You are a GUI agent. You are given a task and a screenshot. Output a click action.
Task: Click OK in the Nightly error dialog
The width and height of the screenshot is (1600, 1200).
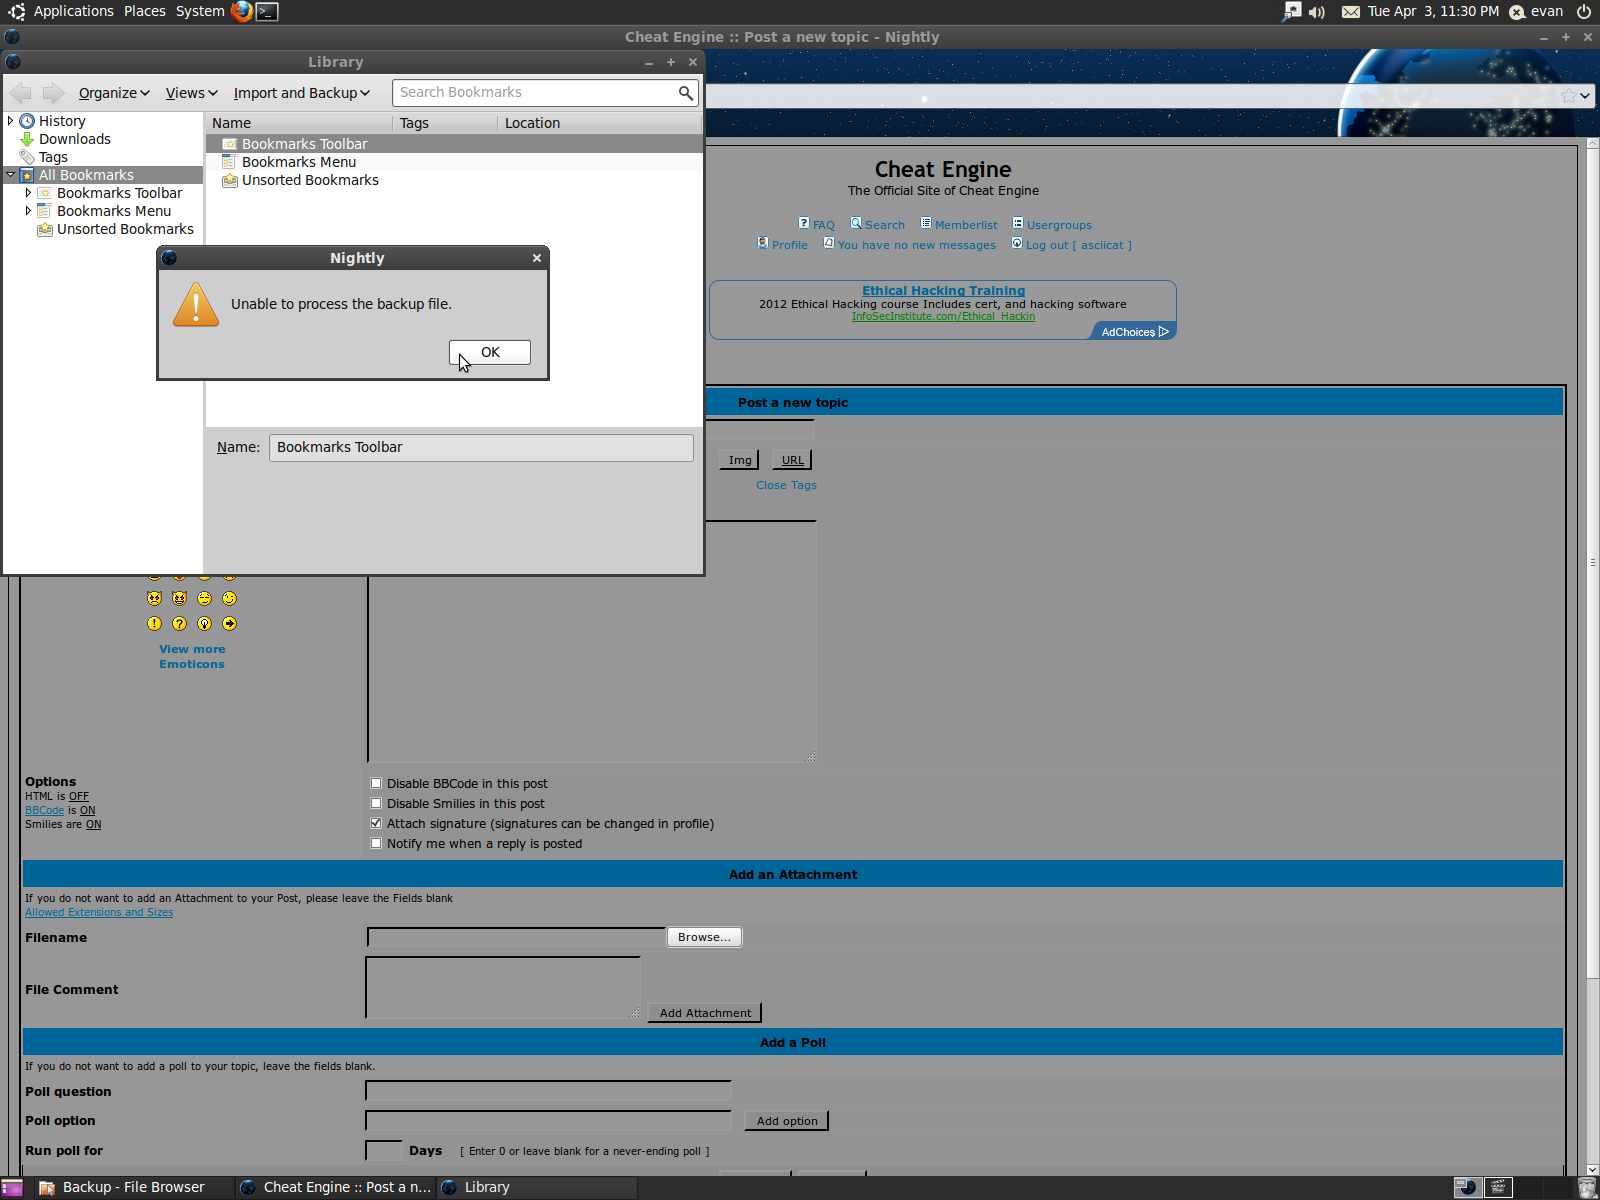point(490,352)
